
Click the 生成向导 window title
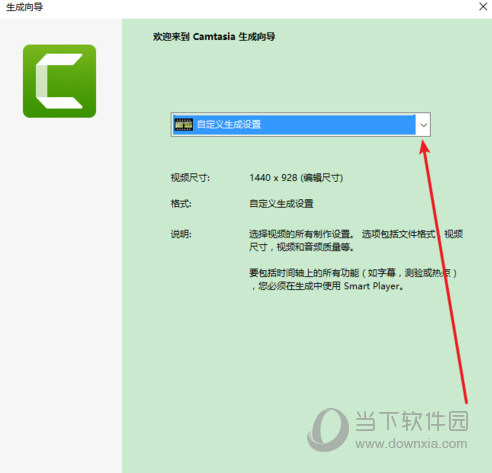[x=24, y=7]
